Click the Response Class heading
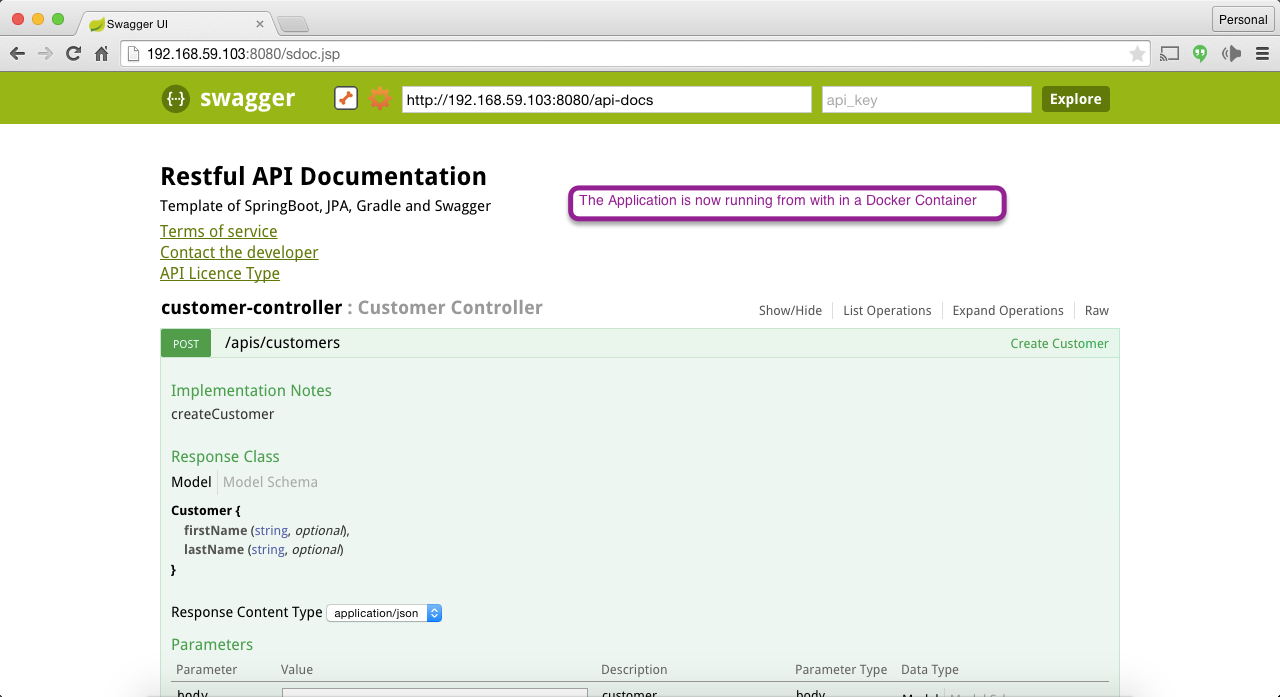 point(225,457)
